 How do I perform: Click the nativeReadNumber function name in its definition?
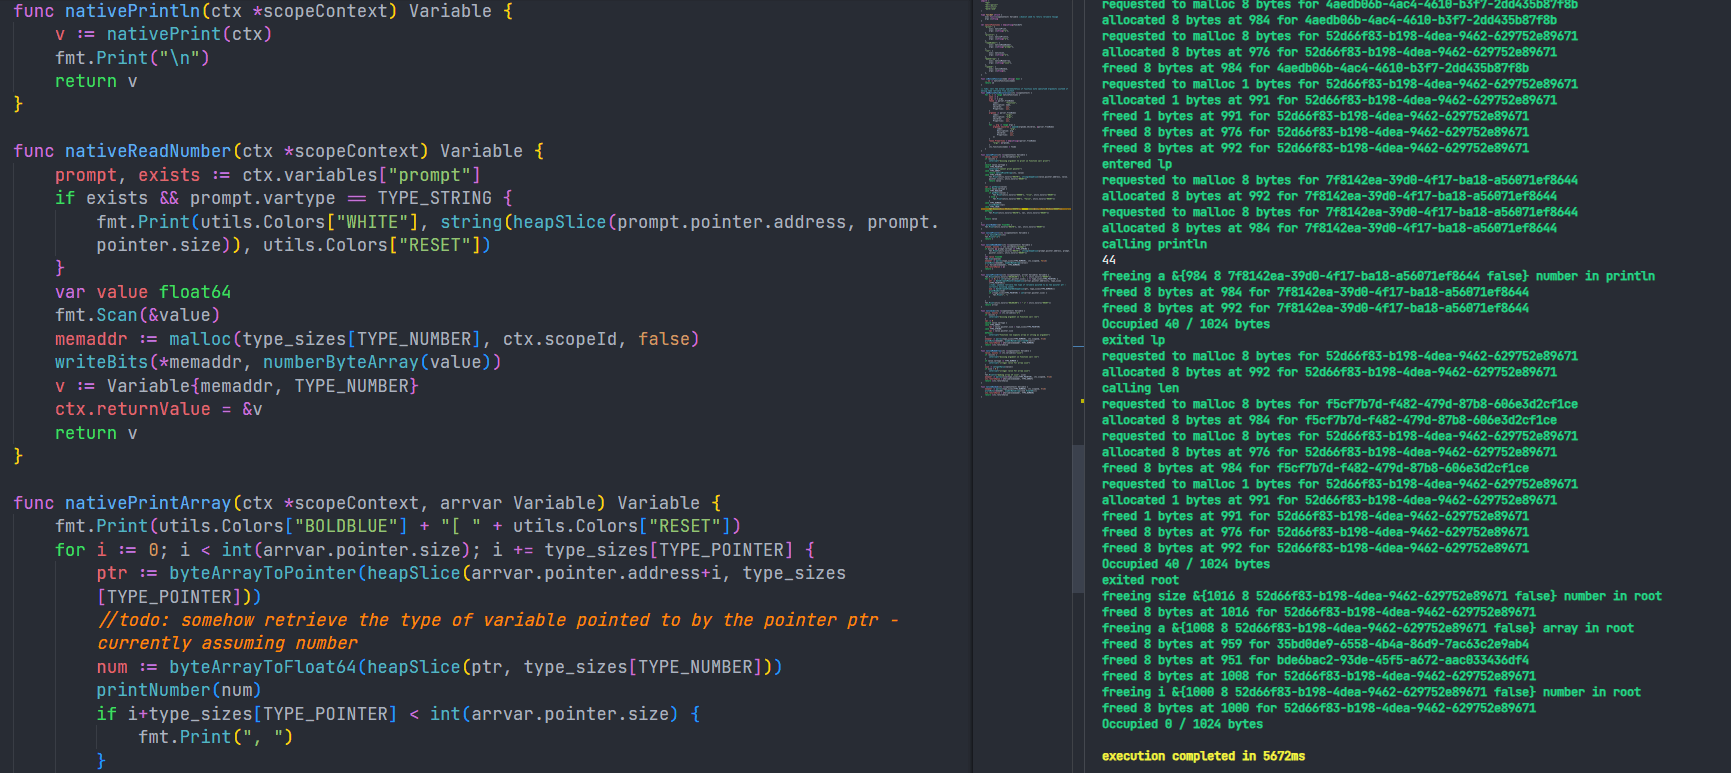point(147,151)
